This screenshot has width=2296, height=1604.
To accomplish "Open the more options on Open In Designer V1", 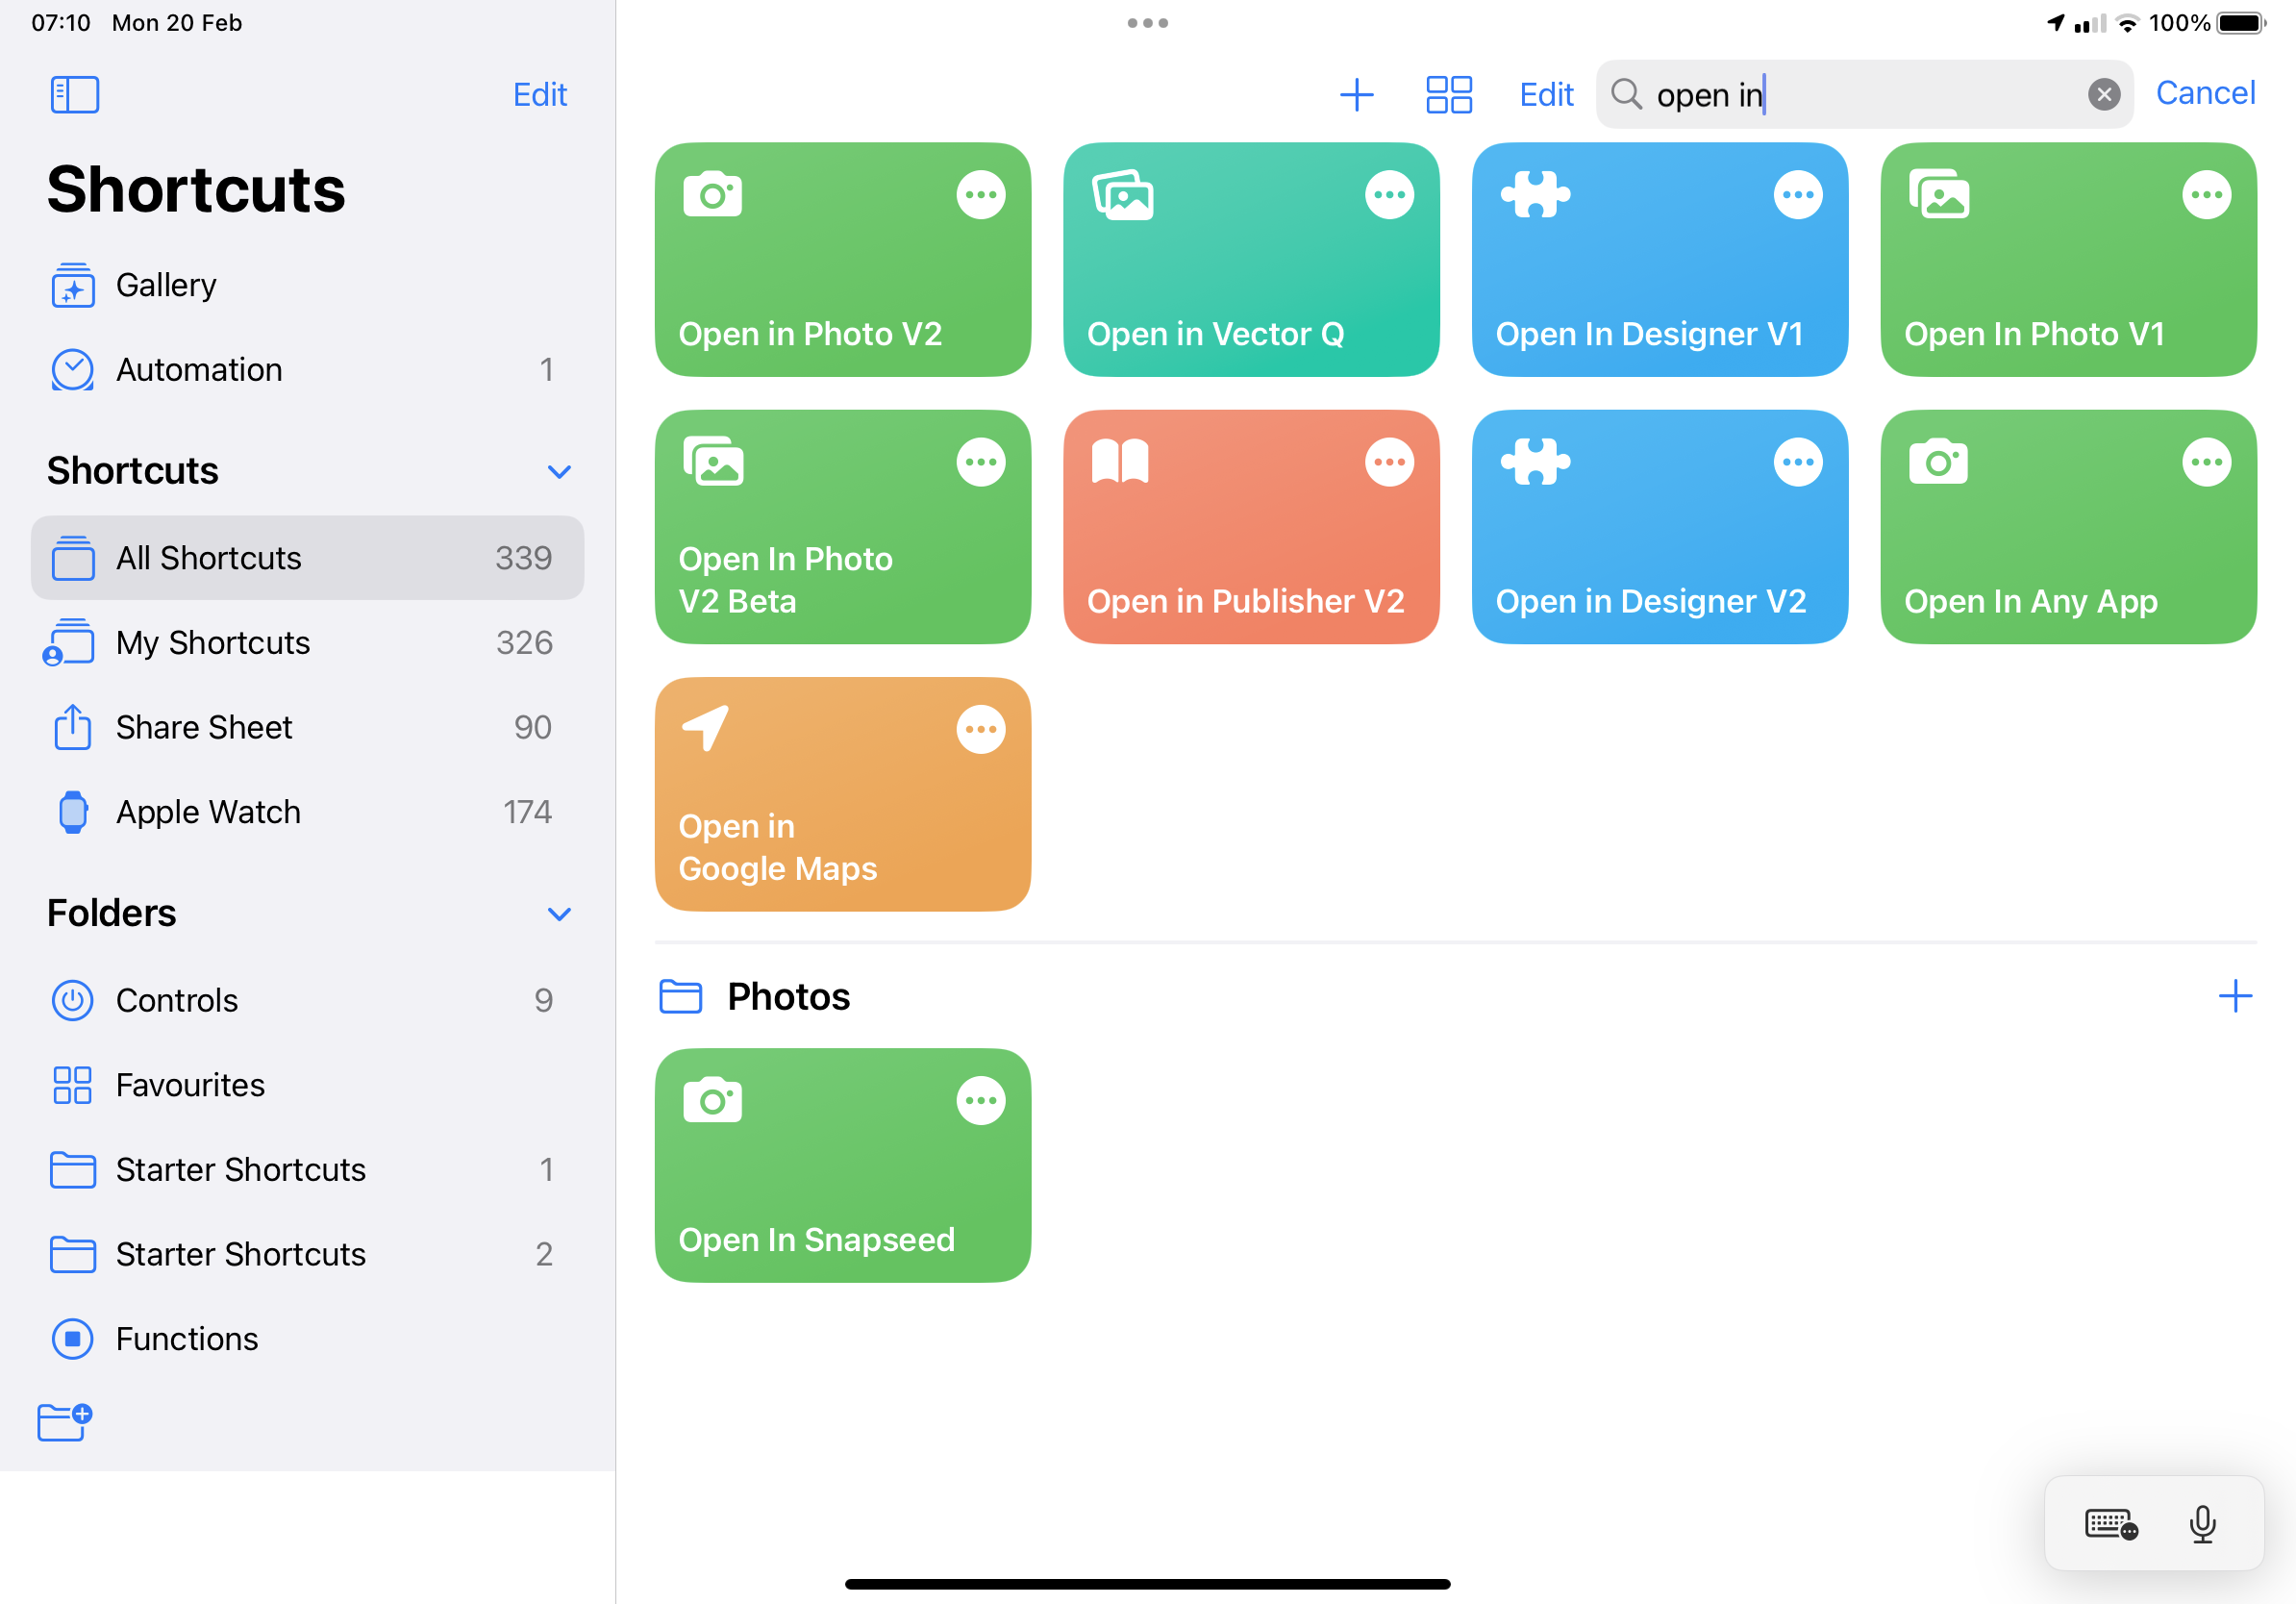I will pos(1798,195).
